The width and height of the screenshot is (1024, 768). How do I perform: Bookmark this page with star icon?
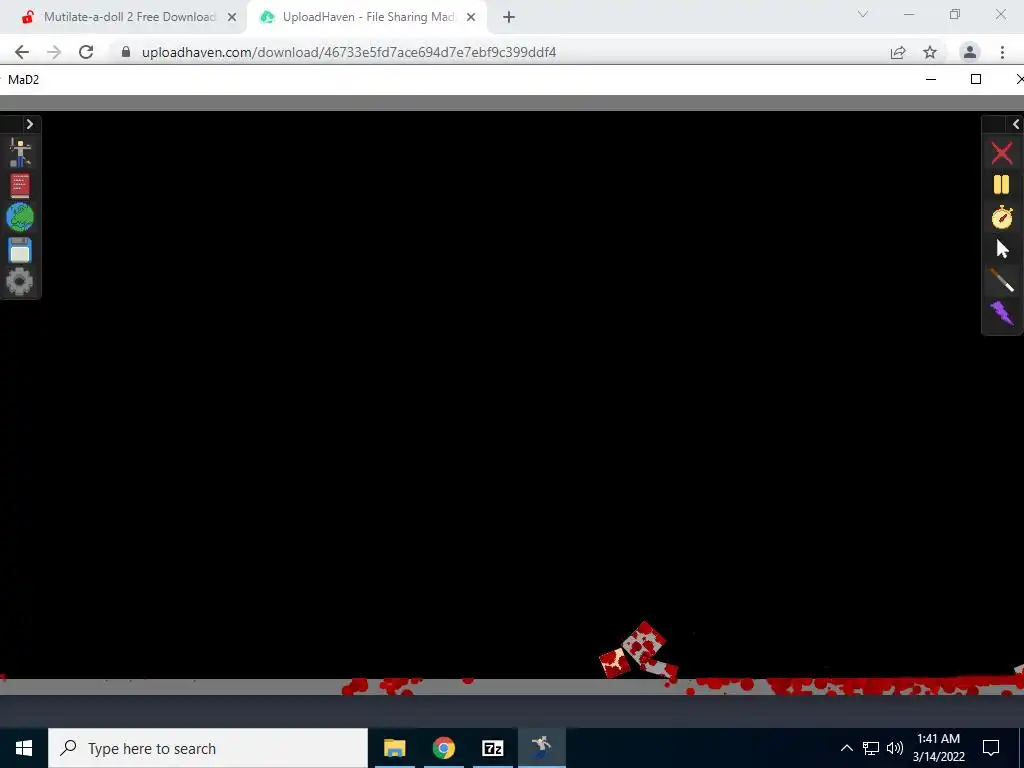(930, 52)
